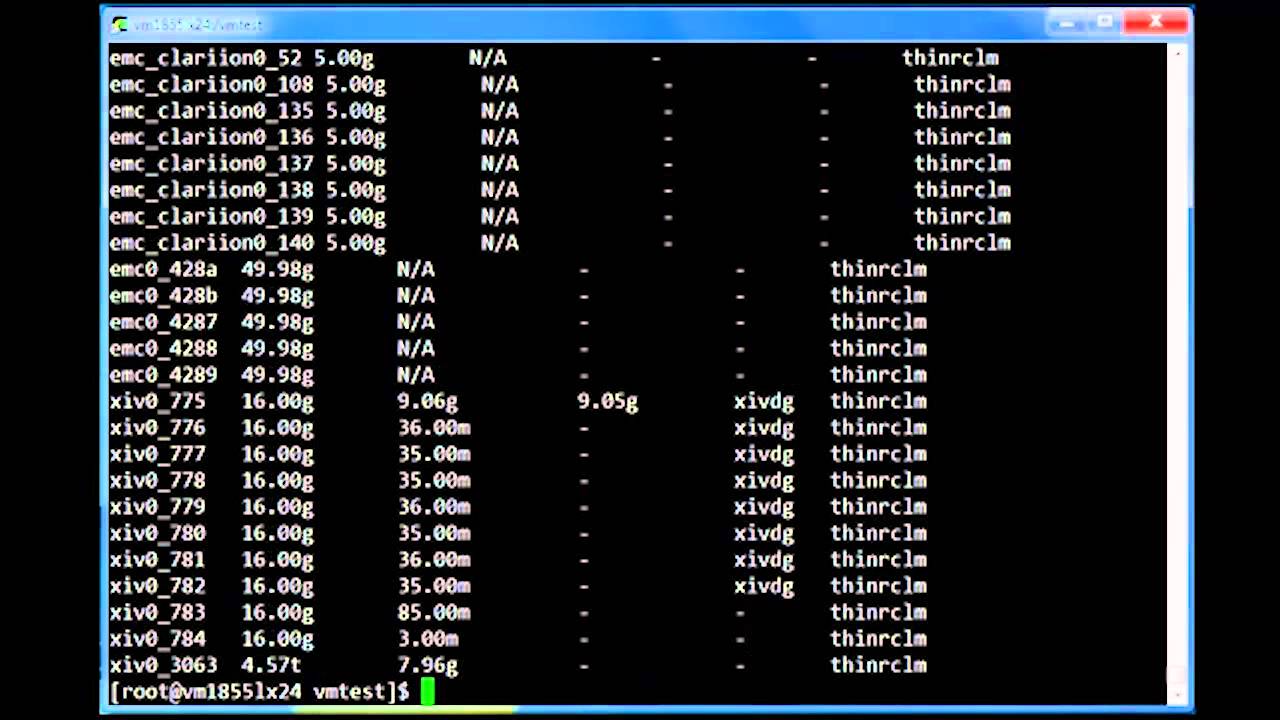Click xivdg in the xiv0_782 row

(764, 586)
